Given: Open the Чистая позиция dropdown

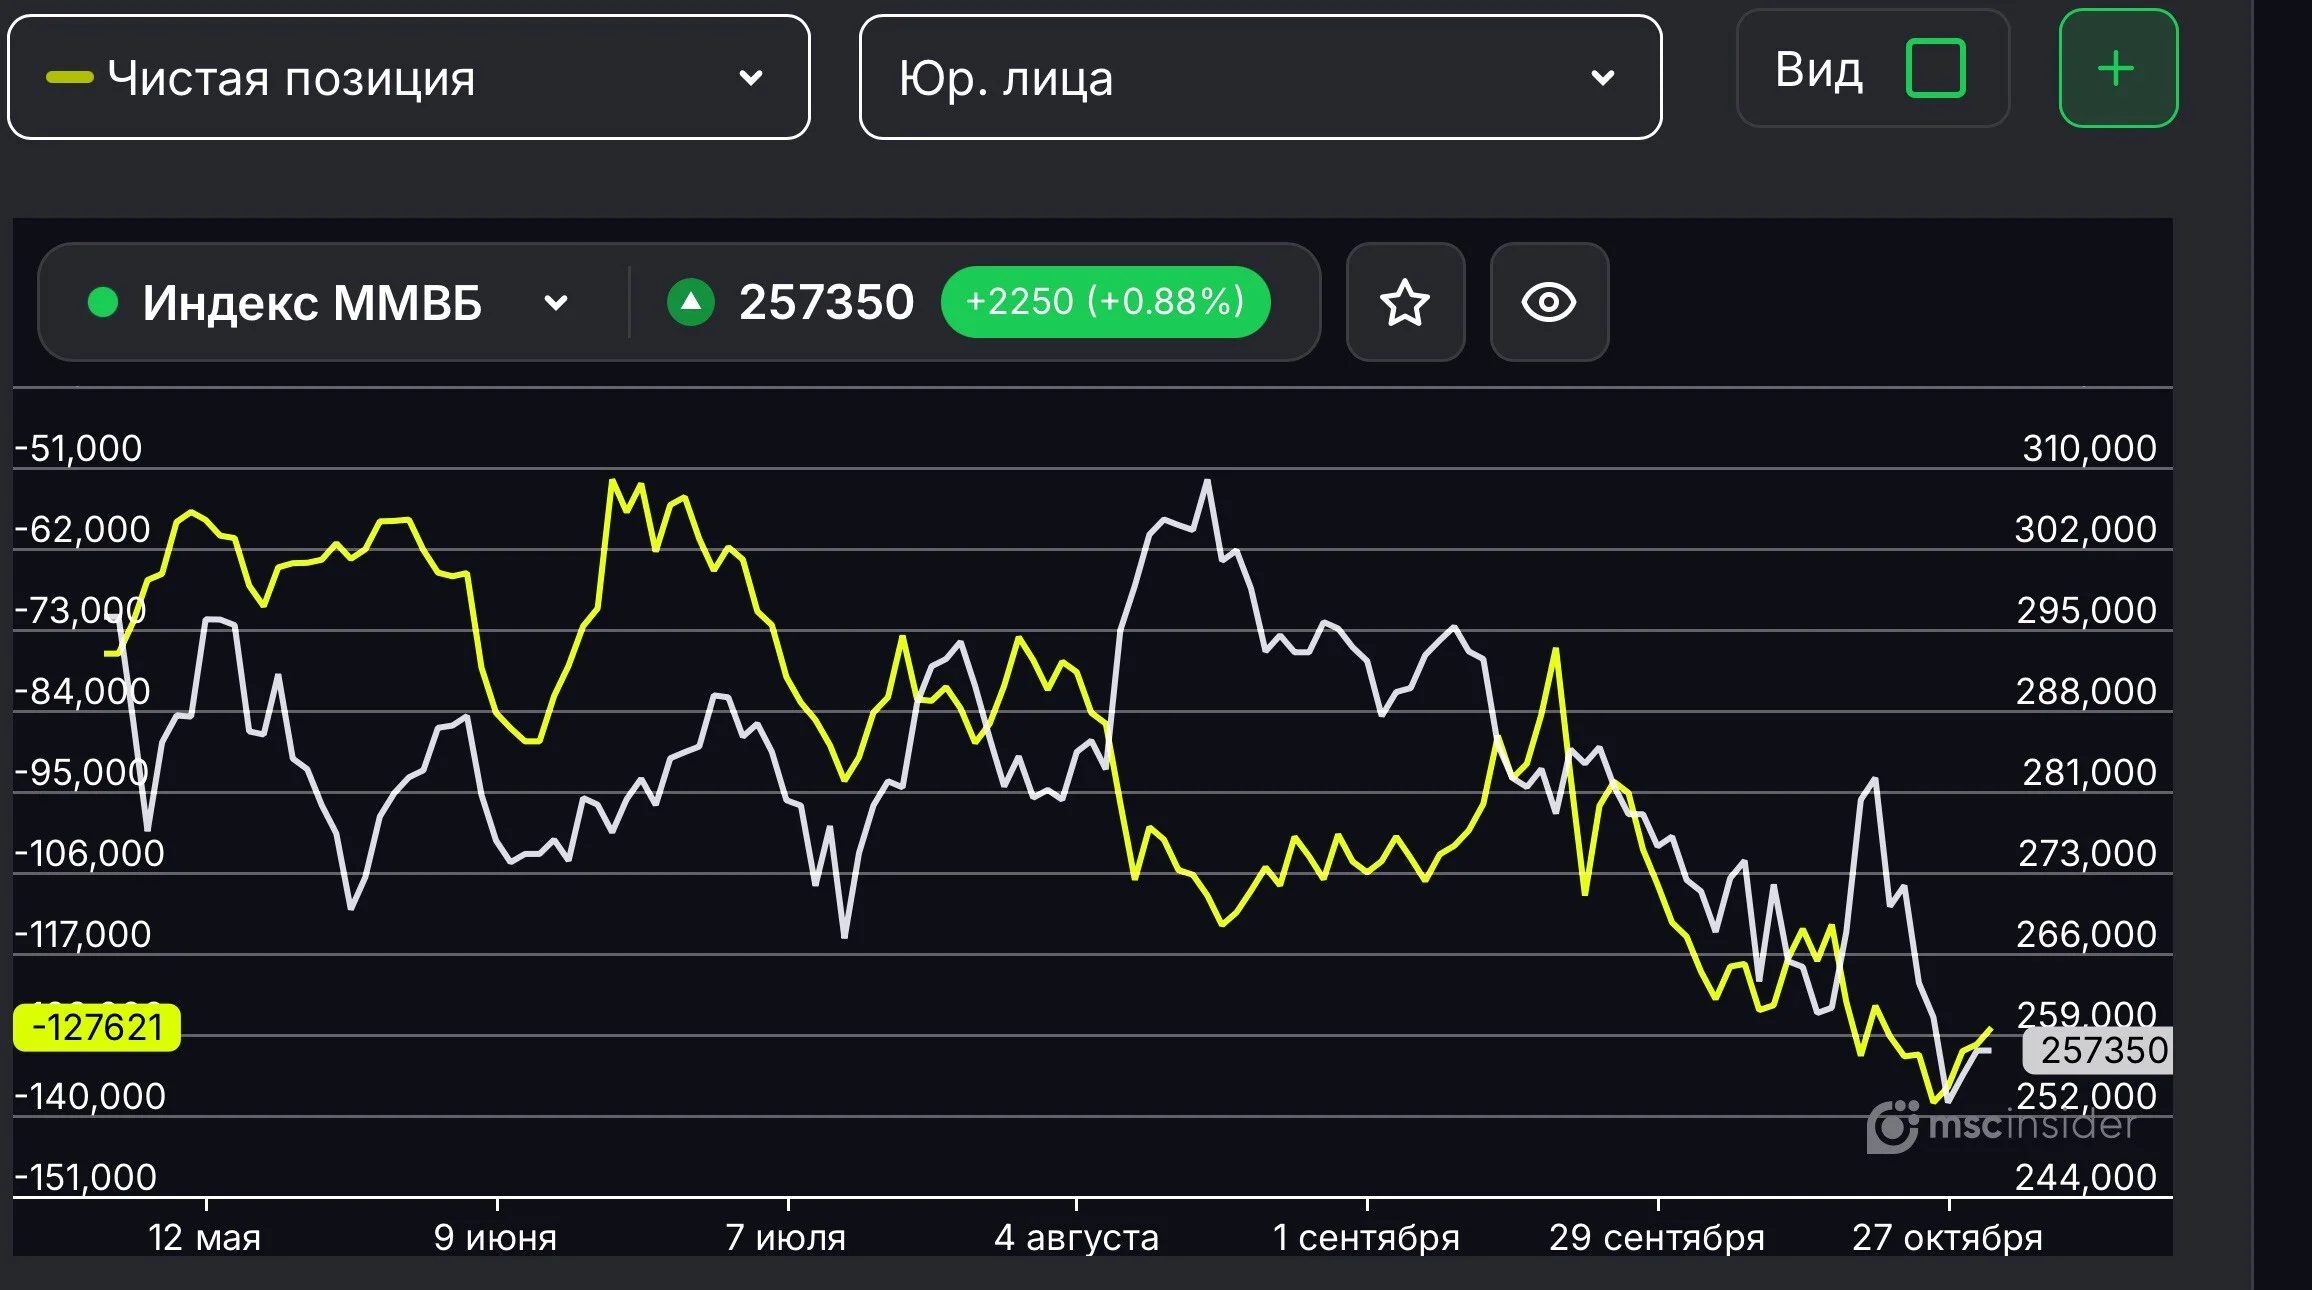Looking at the screenshot, I should point(408,77).
